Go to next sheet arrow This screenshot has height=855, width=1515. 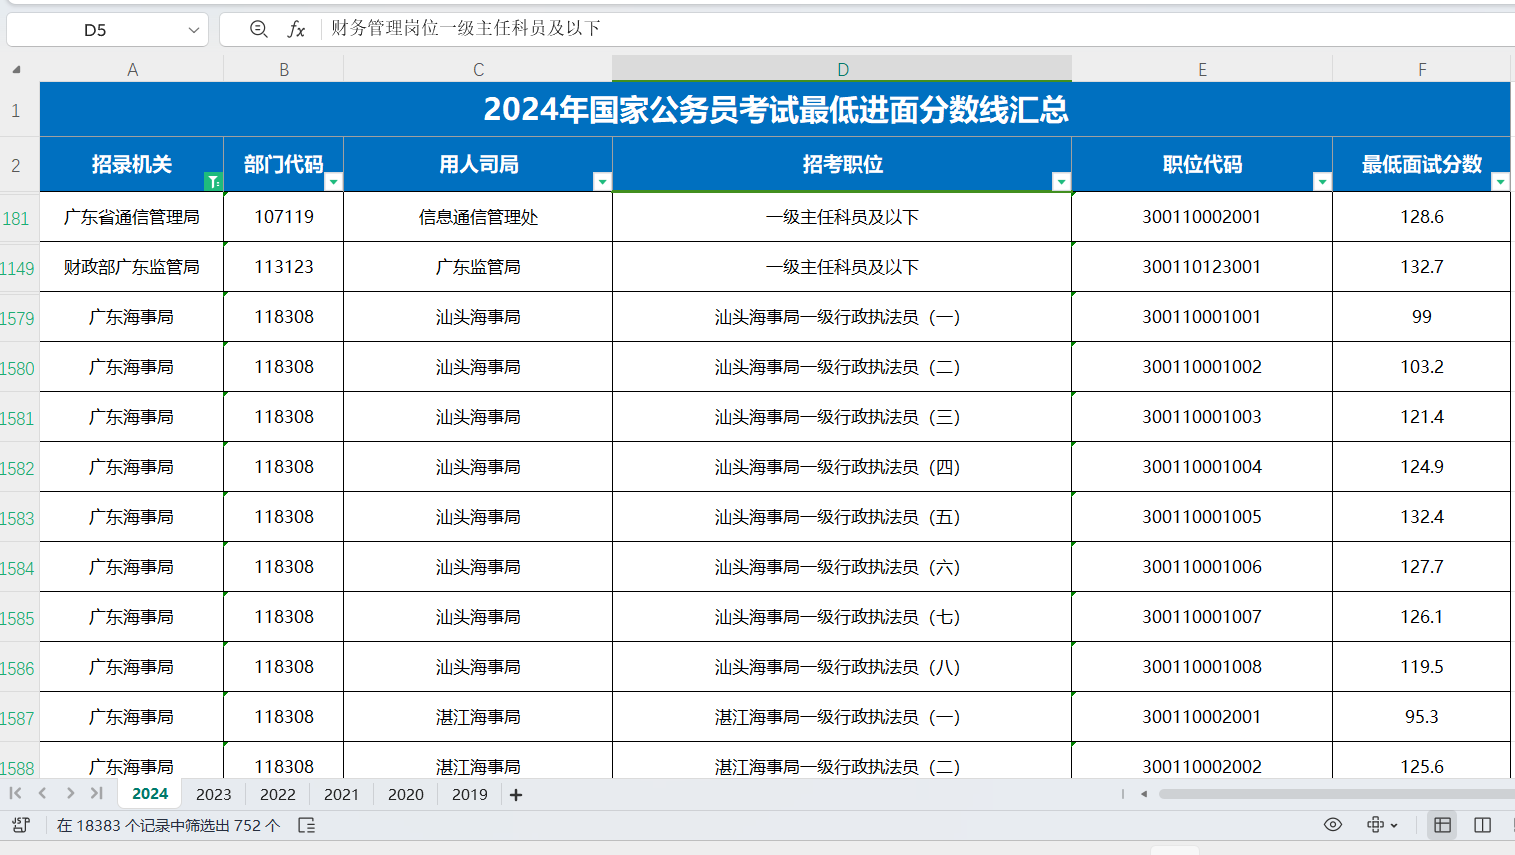69,793
